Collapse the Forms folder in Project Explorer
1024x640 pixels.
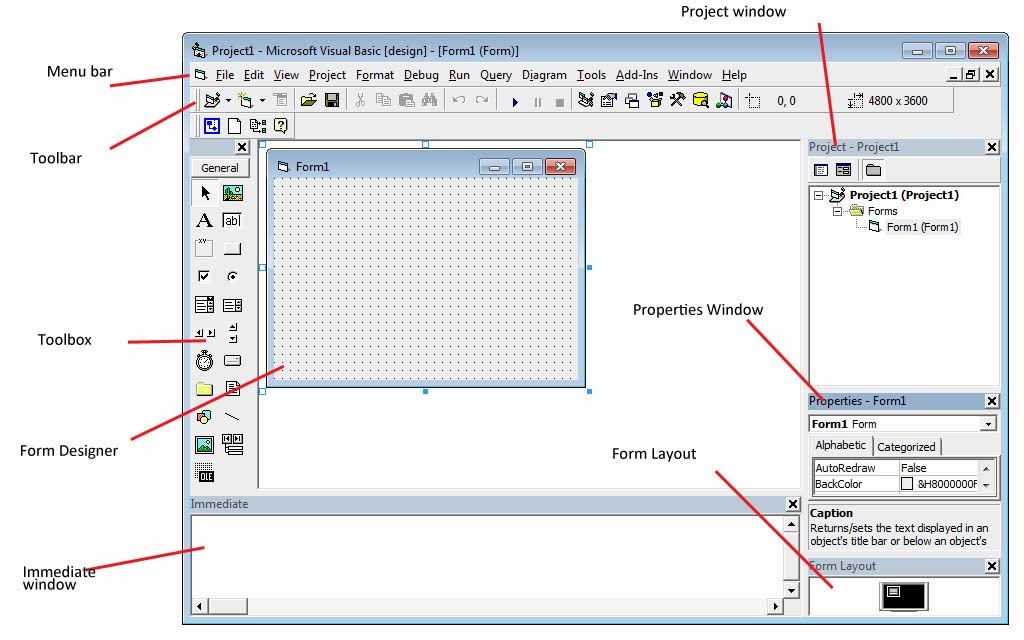tap(837, 211)
